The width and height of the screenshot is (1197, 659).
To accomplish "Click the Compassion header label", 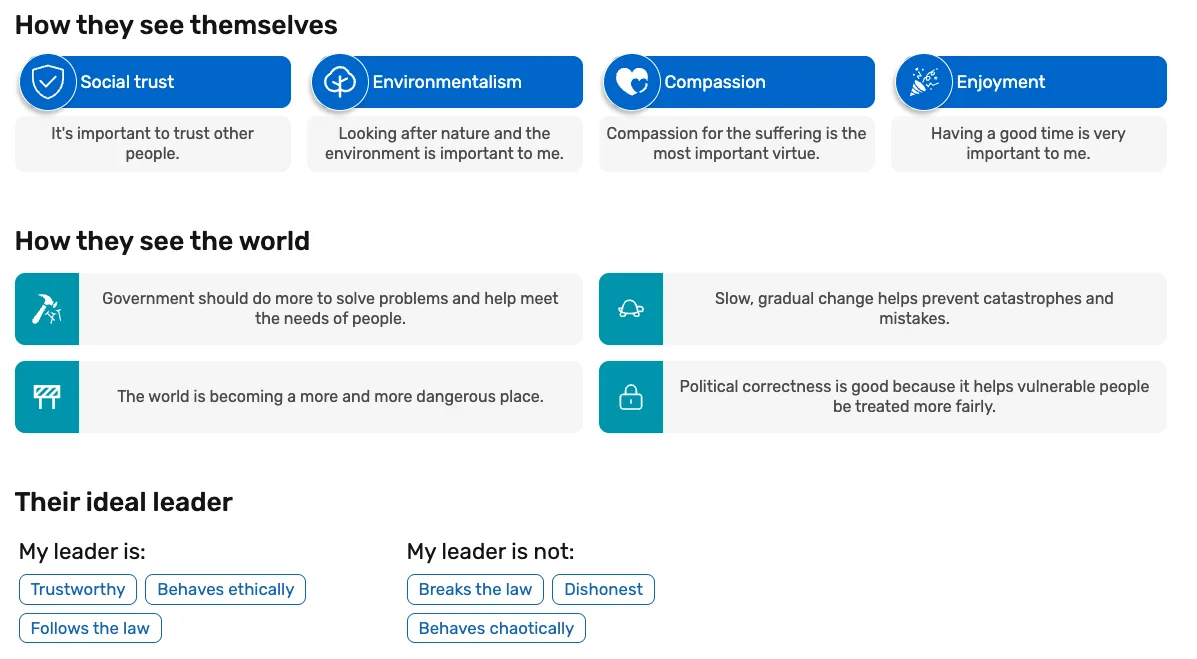I will [x=715, y=82].
